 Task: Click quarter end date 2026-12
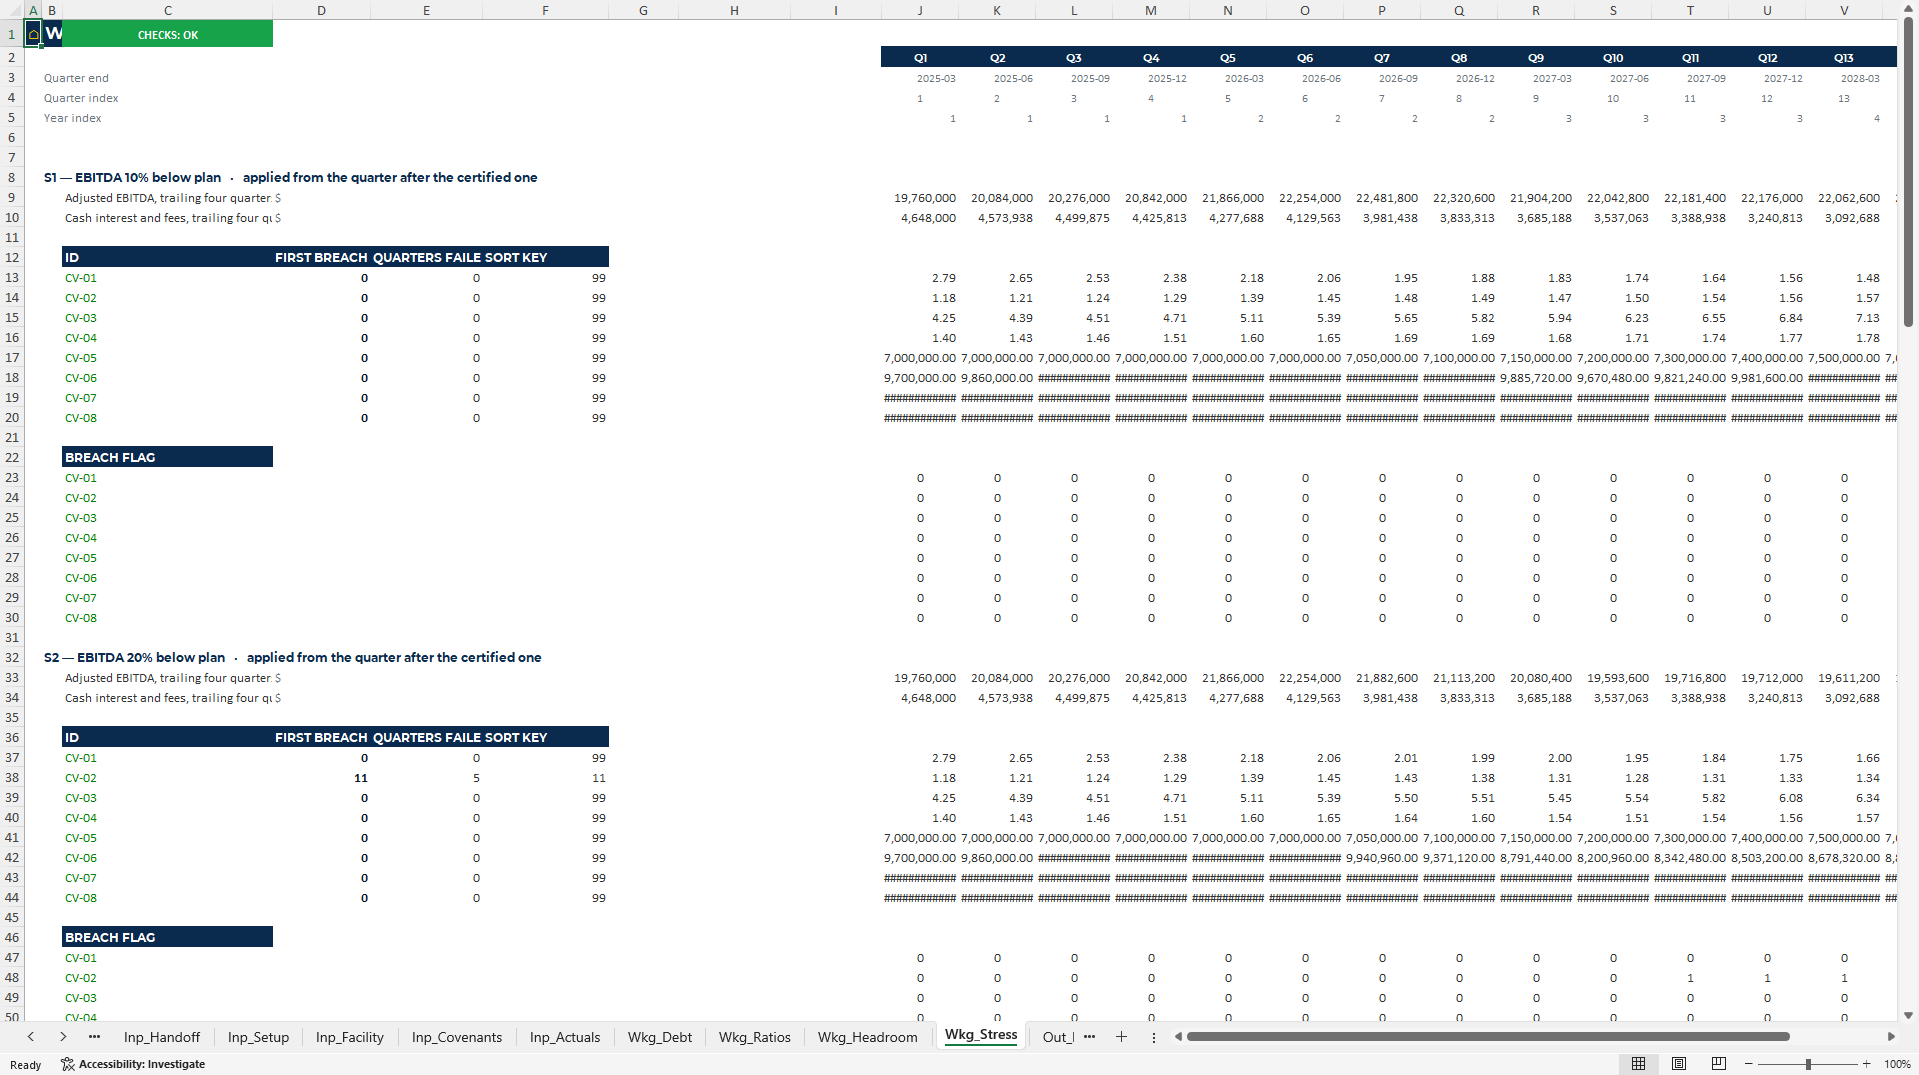(1475, 78)
